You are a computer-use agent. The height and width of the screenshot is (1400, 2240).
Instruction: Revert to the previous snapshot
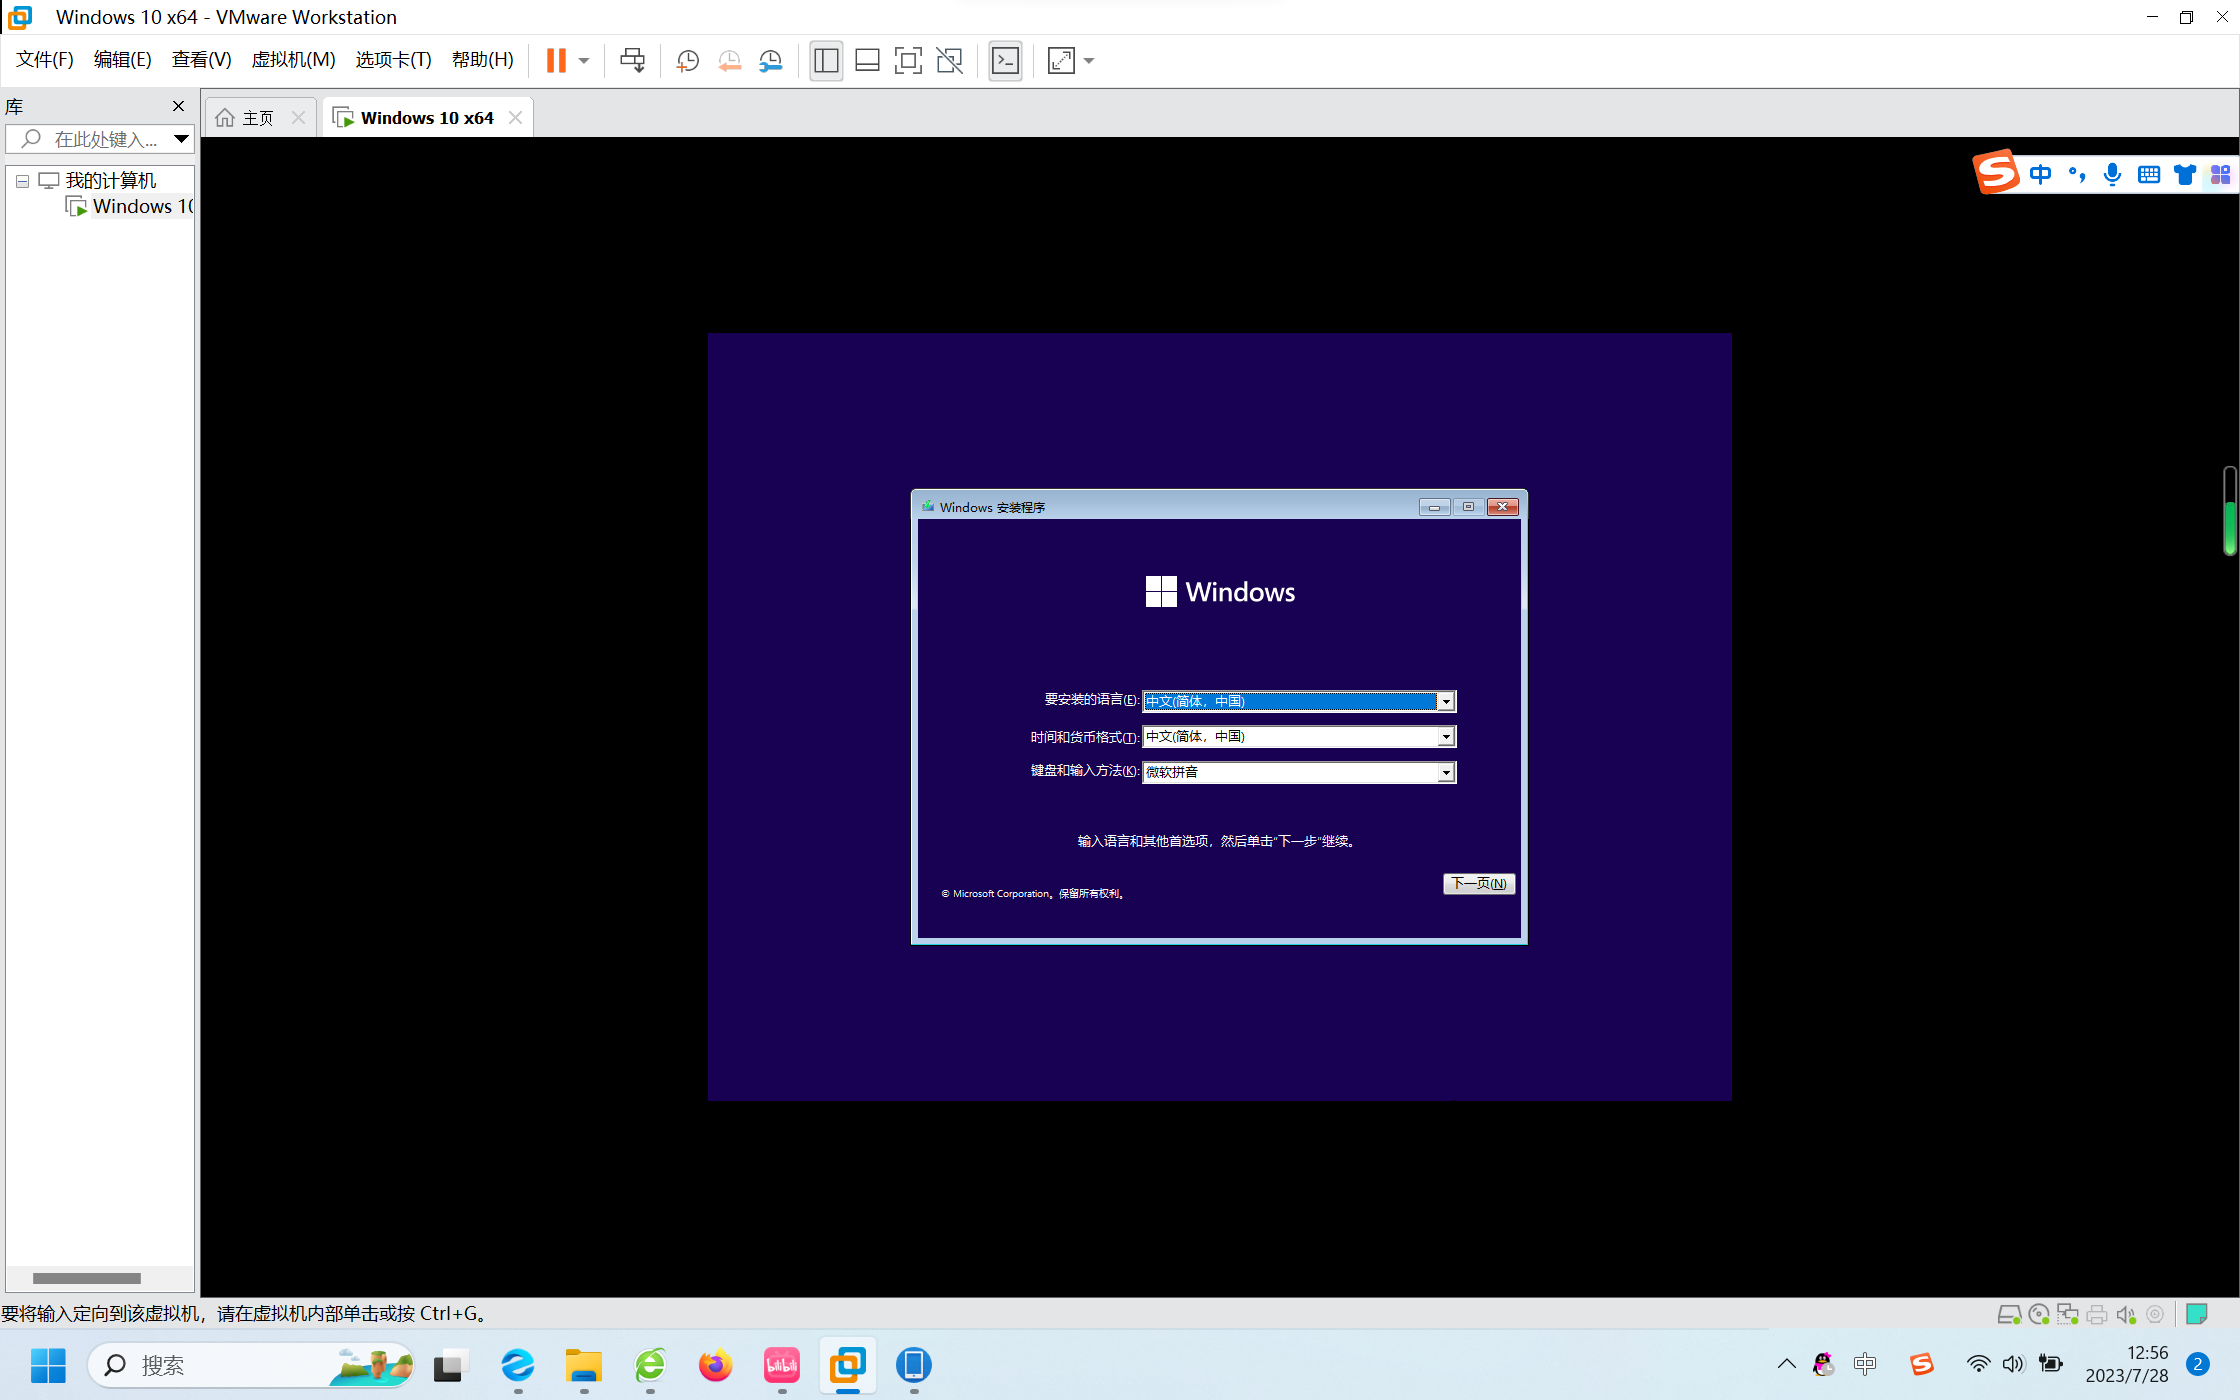pyautogui.click(x=729, y=61)
